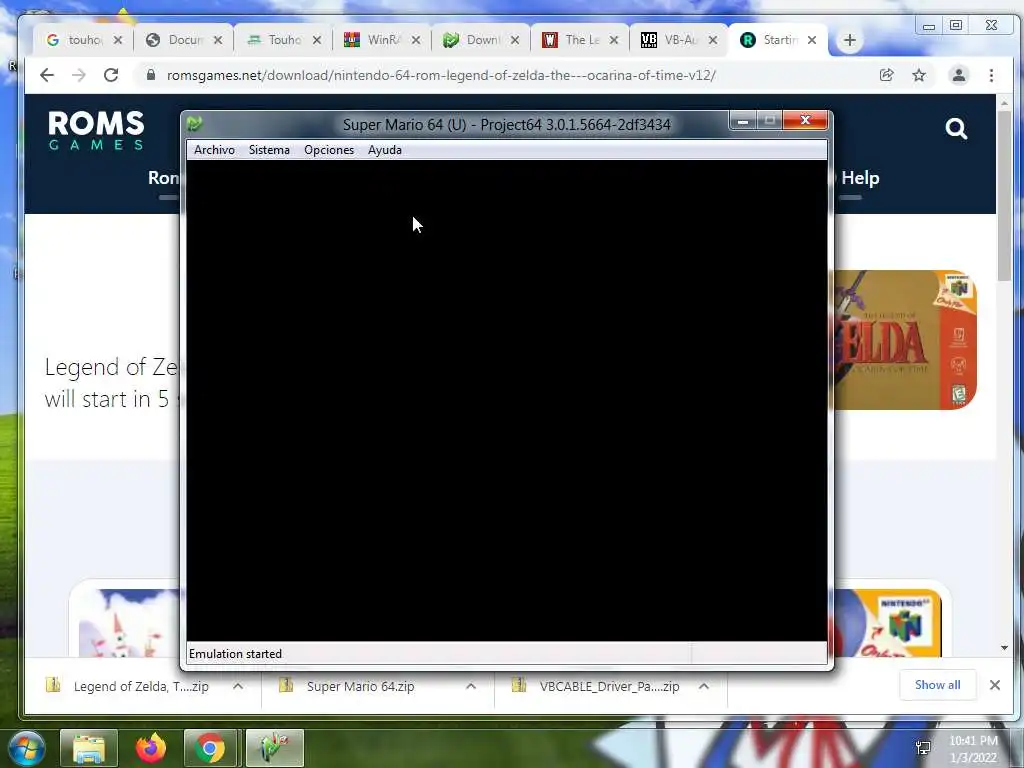This screenshot has height=768, width=1024.
Task: Click the Share page icon in address bar
Action: tap(886, 75)
